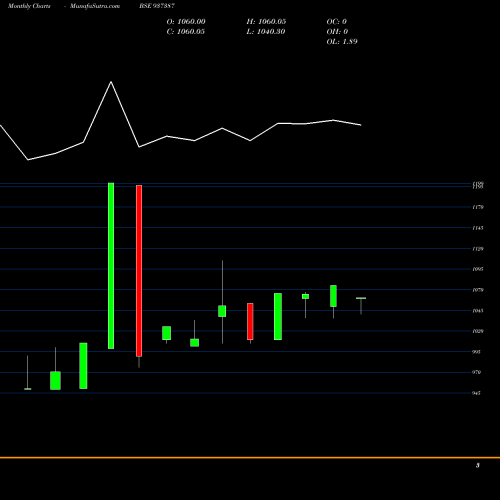
Task: Click the 'MunafaSutra.com' label
Action: click(95, 6)
